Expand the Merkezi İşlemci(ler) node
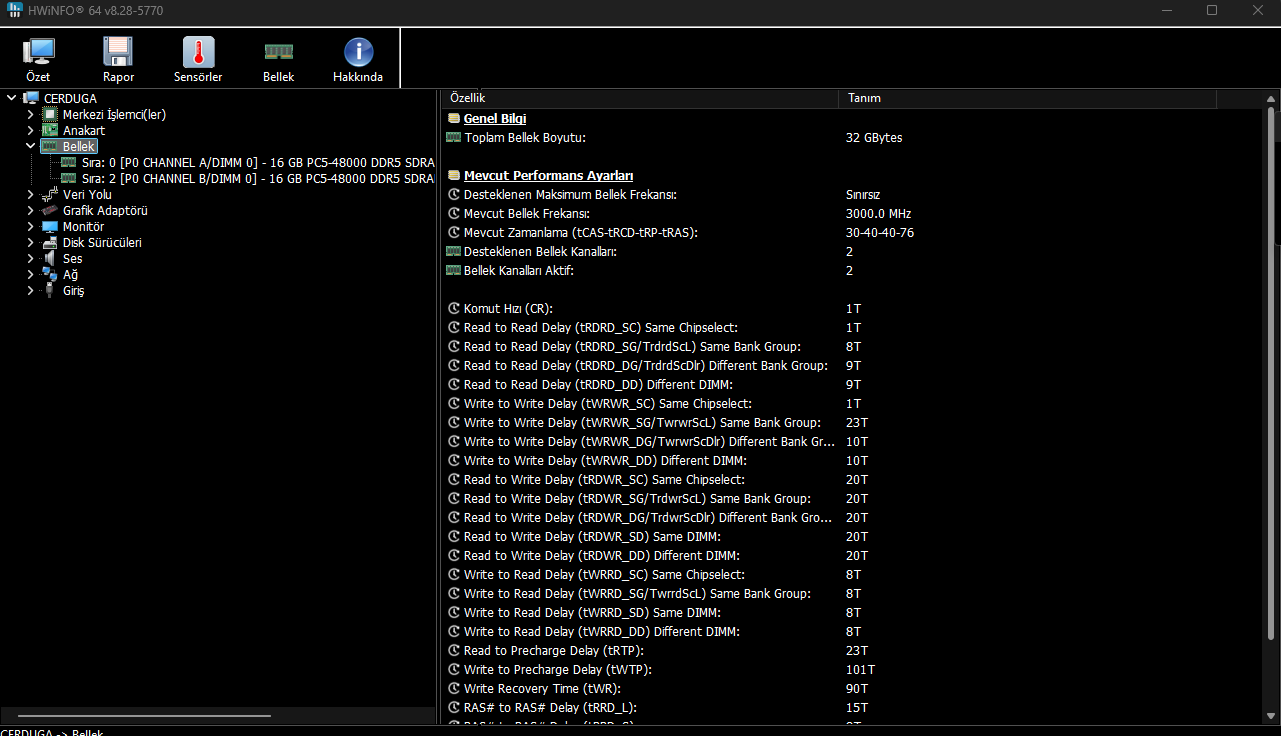Image resolution: width=1281 pixels, height=736 pixels. pyautogui.click(x=31, y=114)
